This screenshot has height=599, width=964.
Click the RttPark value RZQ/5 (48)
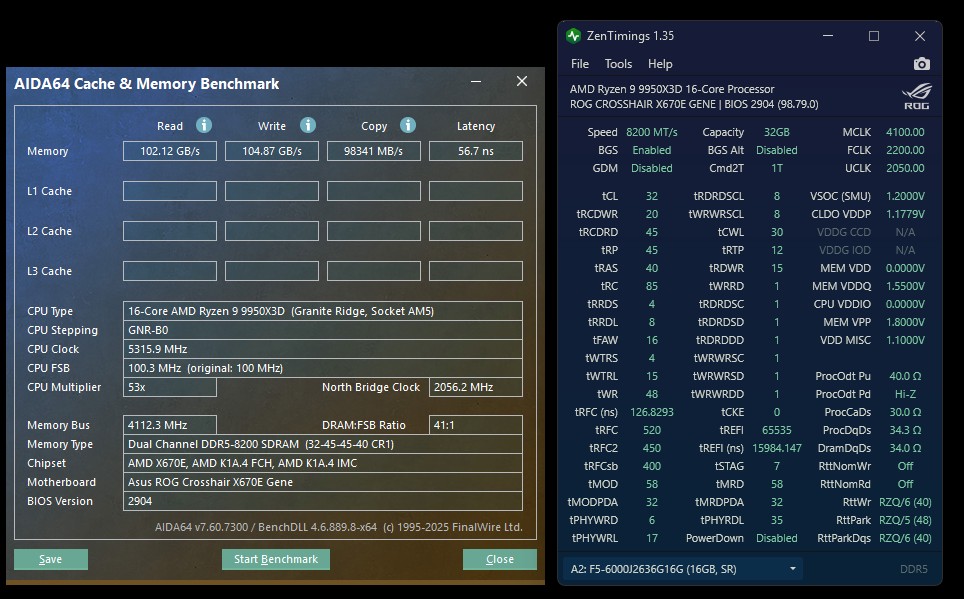[x=905, y=520]
